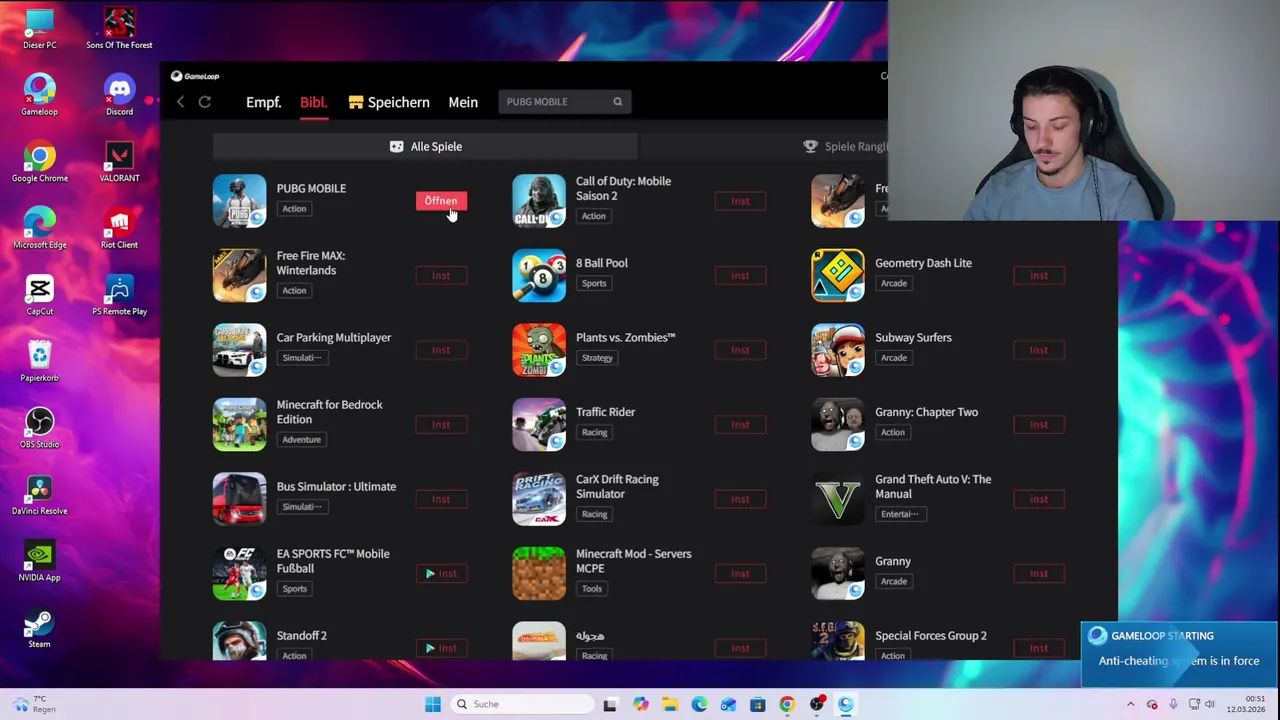Click the Subway Surfers game icon

pos(838,350)
